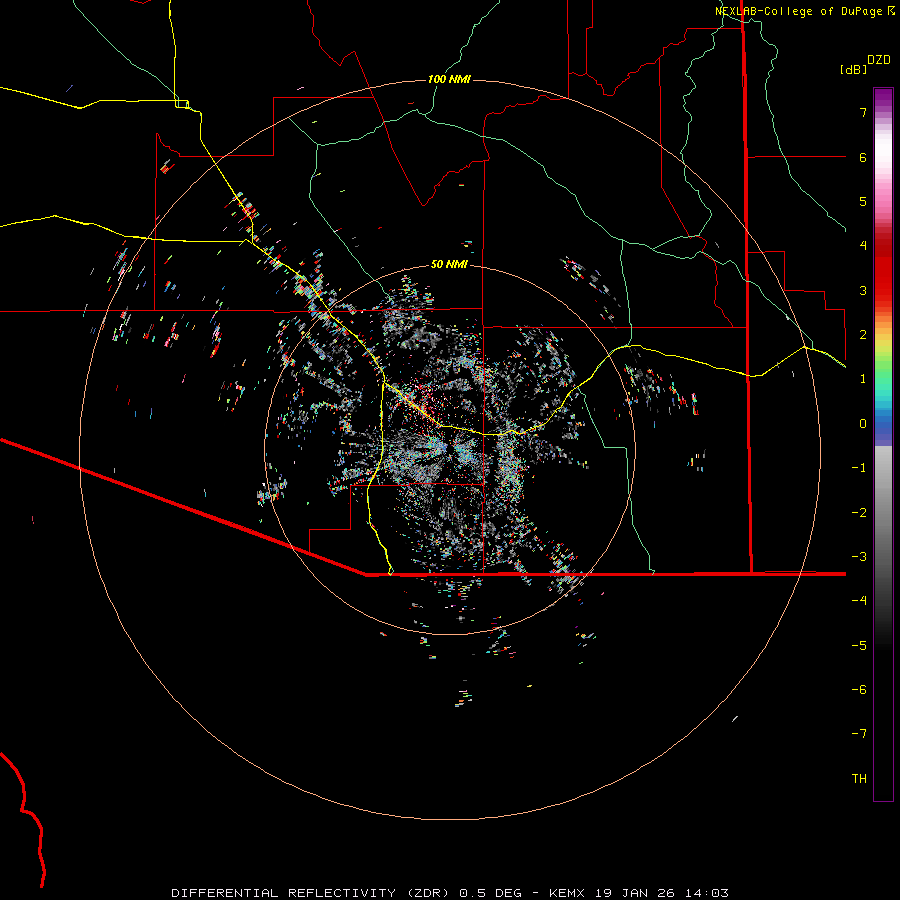
Task: Click the -4 value on color scale
Action: click(859, 601)
